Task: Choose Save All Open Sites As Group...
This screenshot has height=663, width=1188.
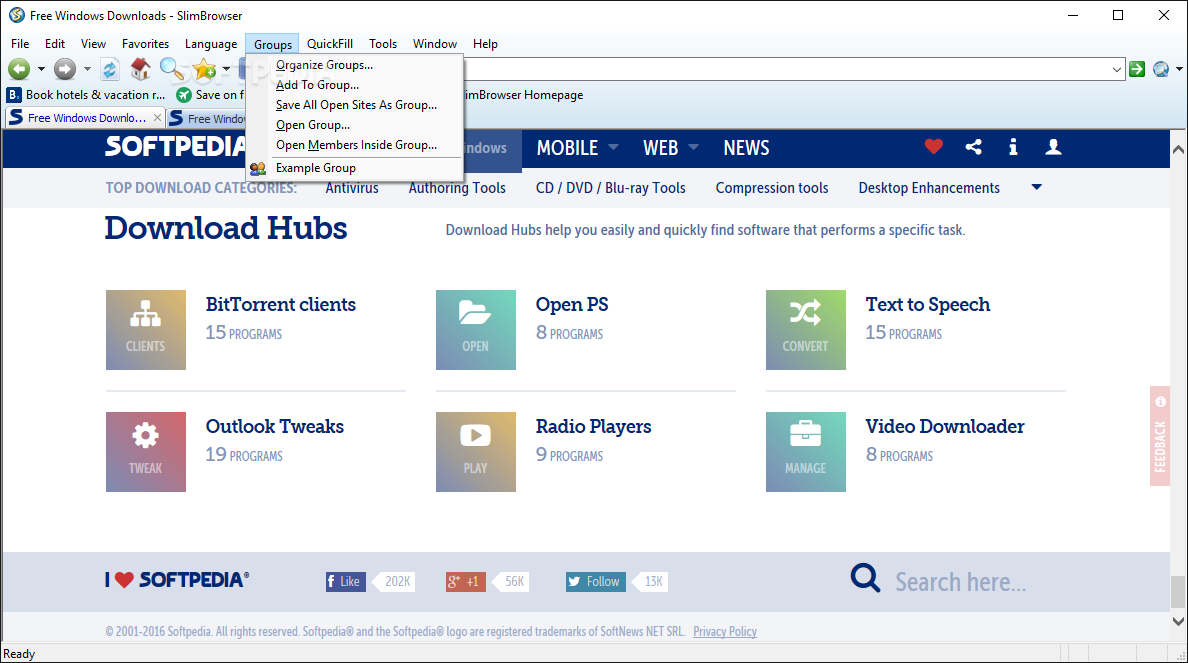Action: pyautogui.click(x=354, y=105)
